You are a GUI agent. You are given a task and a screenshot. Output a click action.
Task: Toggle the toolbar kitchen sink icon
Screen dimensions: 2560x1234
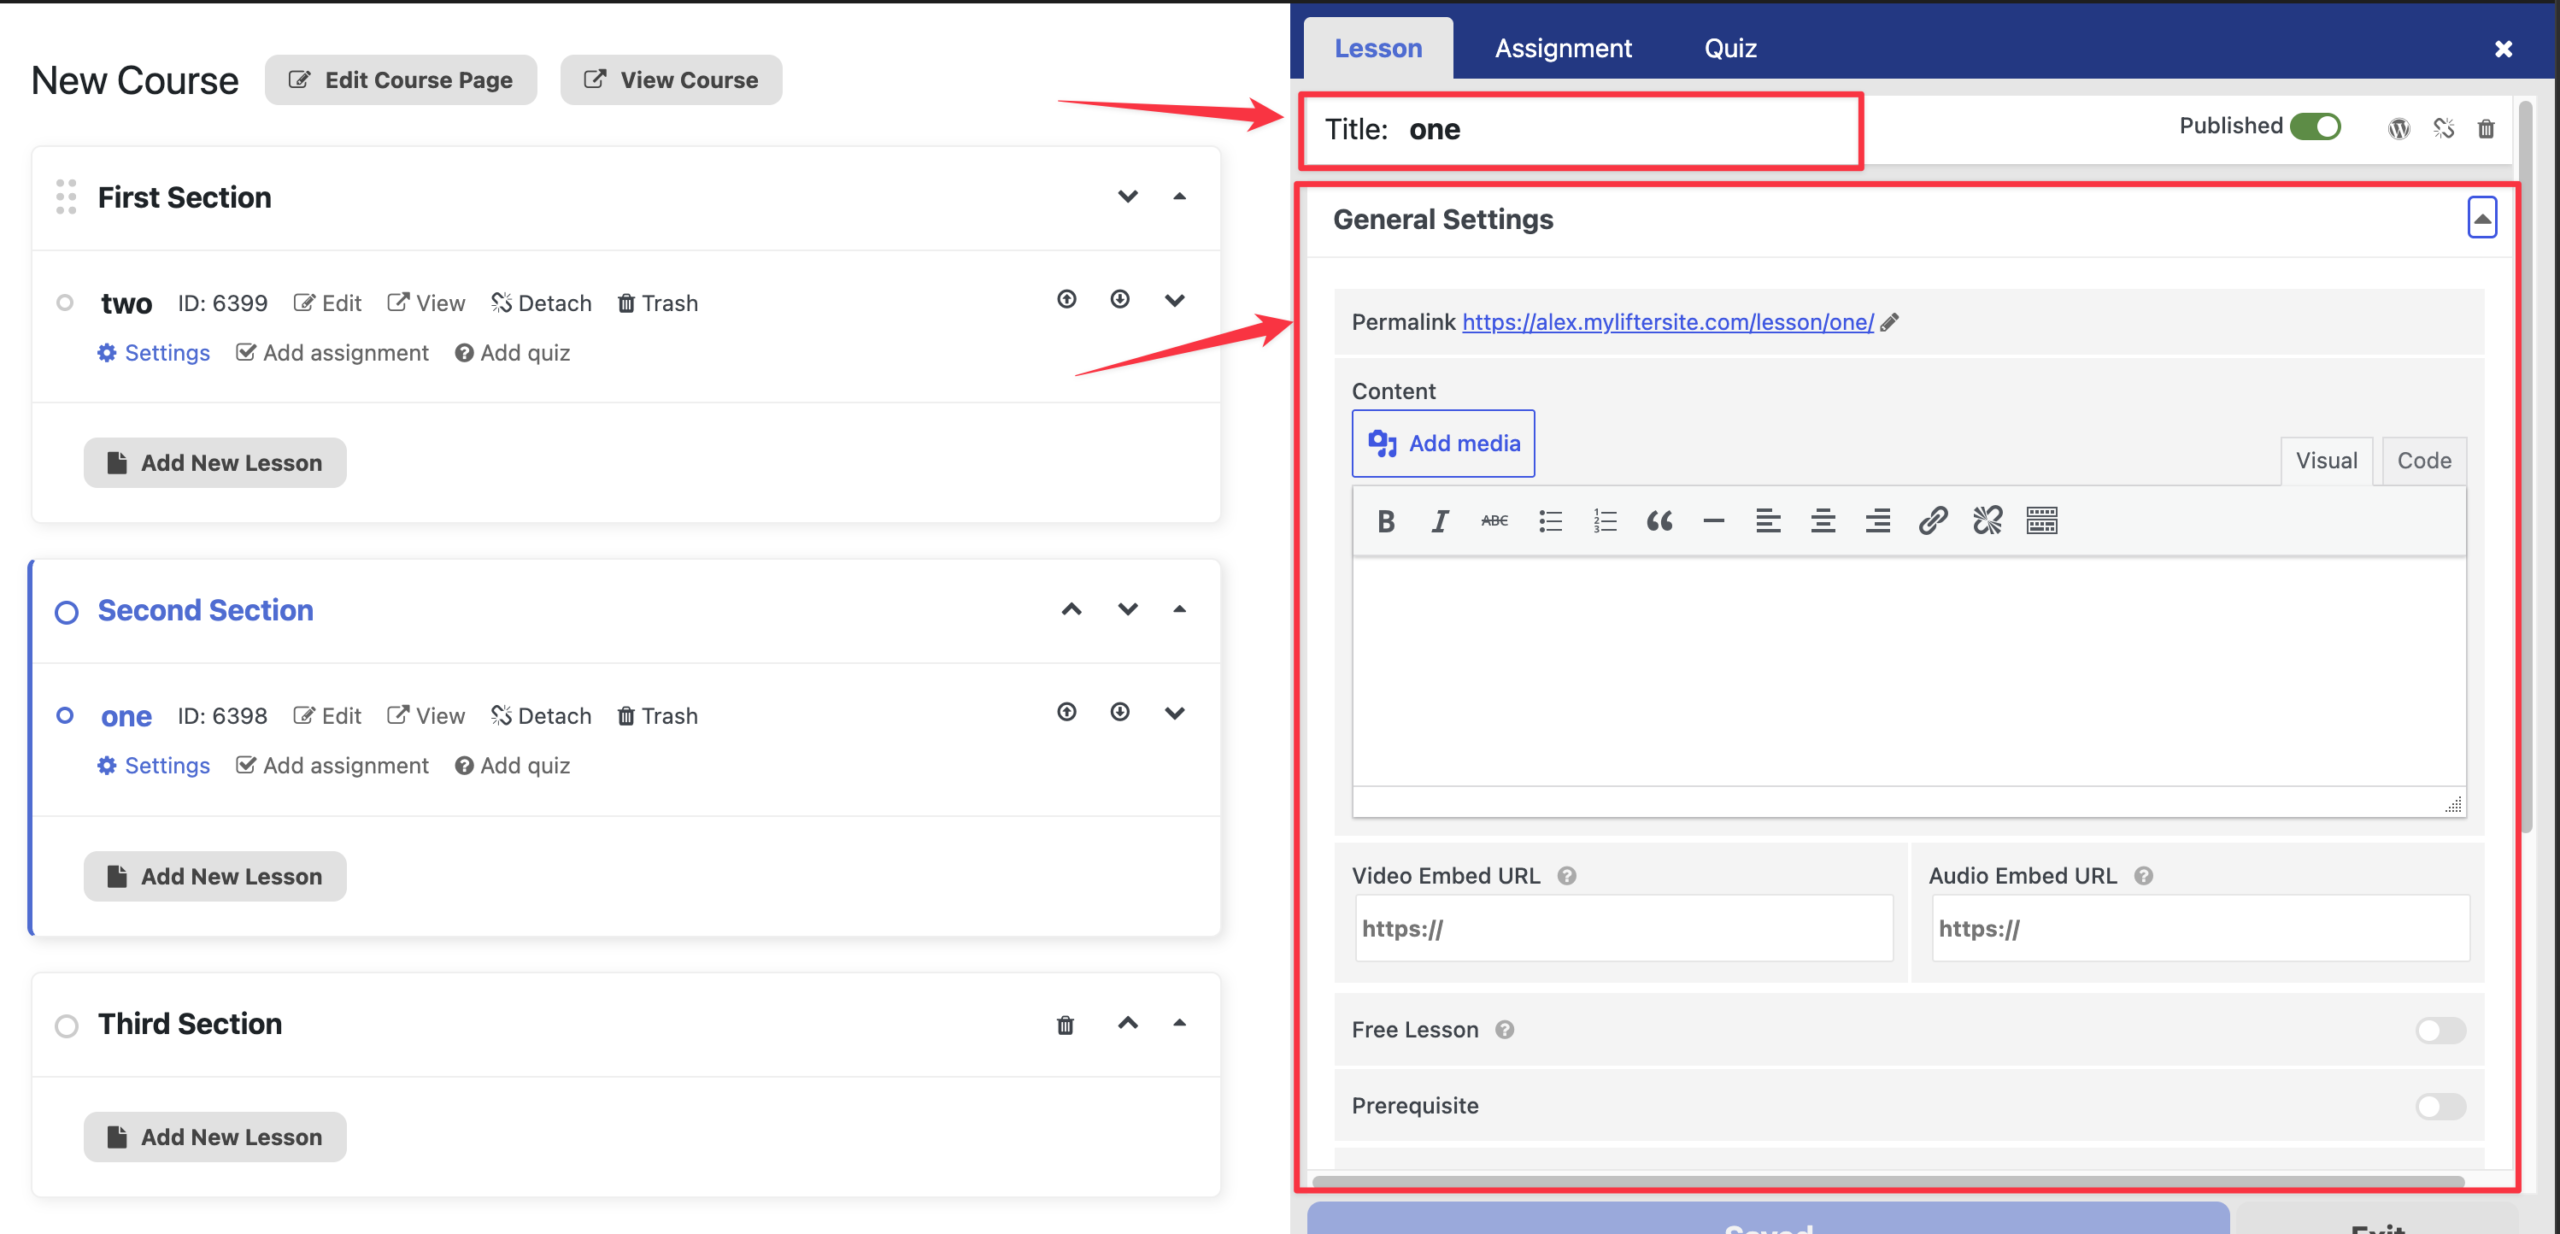tap(2042, 521)
